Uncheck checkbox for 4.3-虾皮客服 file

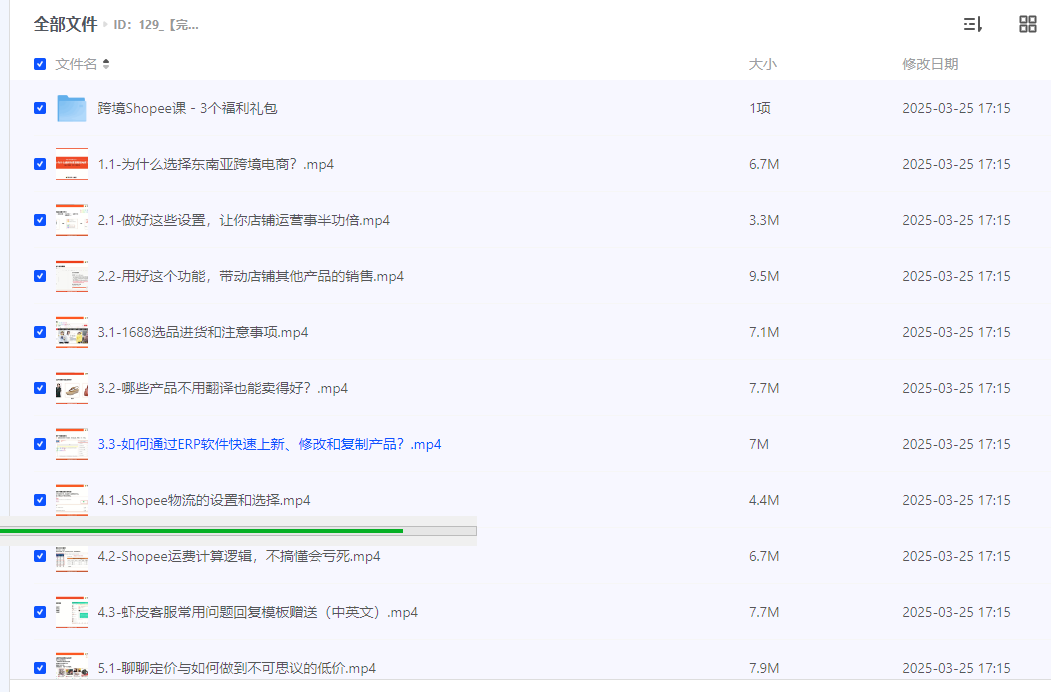coord(40,612)
